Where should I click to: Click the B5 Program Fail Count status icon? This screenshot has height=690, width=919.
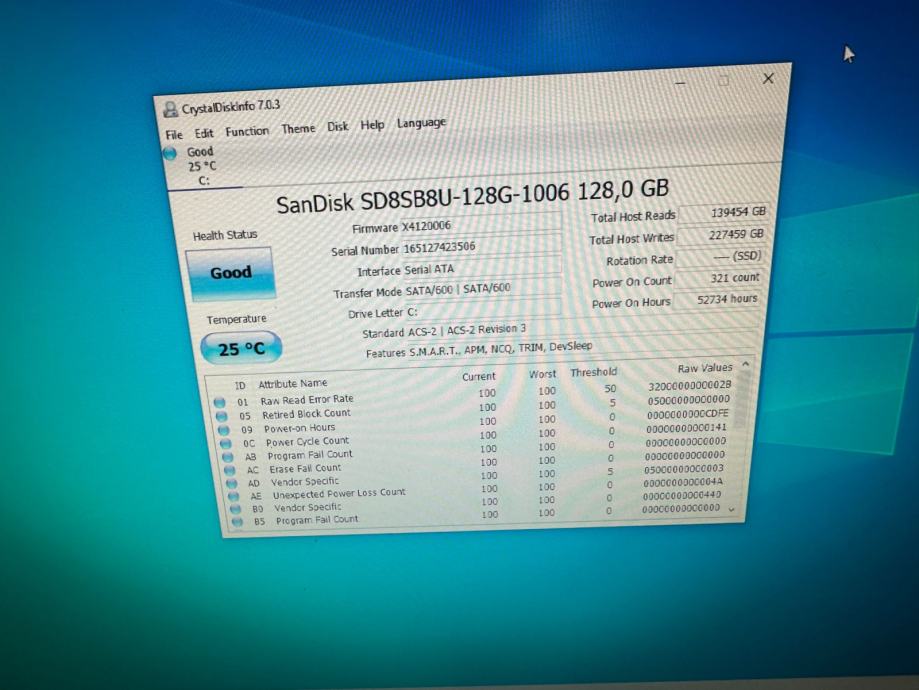tap(237, 521)
